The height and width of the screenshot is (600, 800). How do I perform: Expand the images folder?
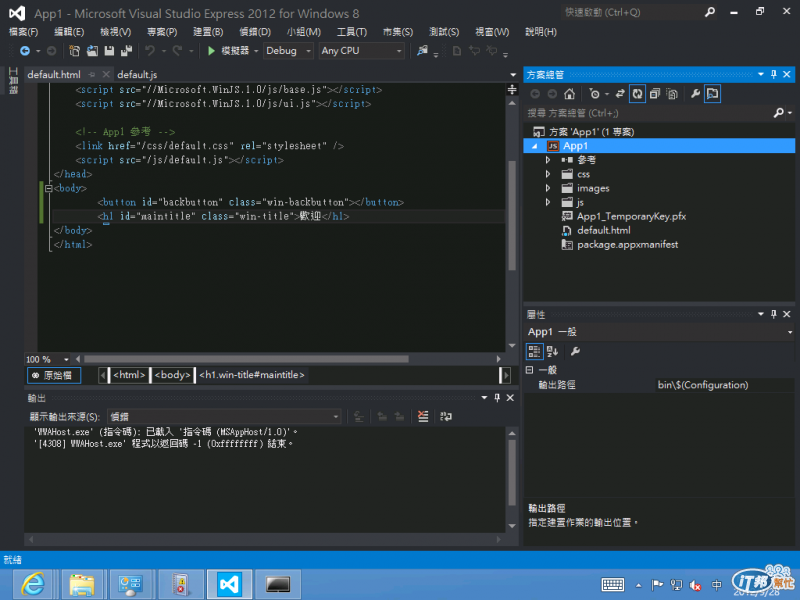coord(548,188)
